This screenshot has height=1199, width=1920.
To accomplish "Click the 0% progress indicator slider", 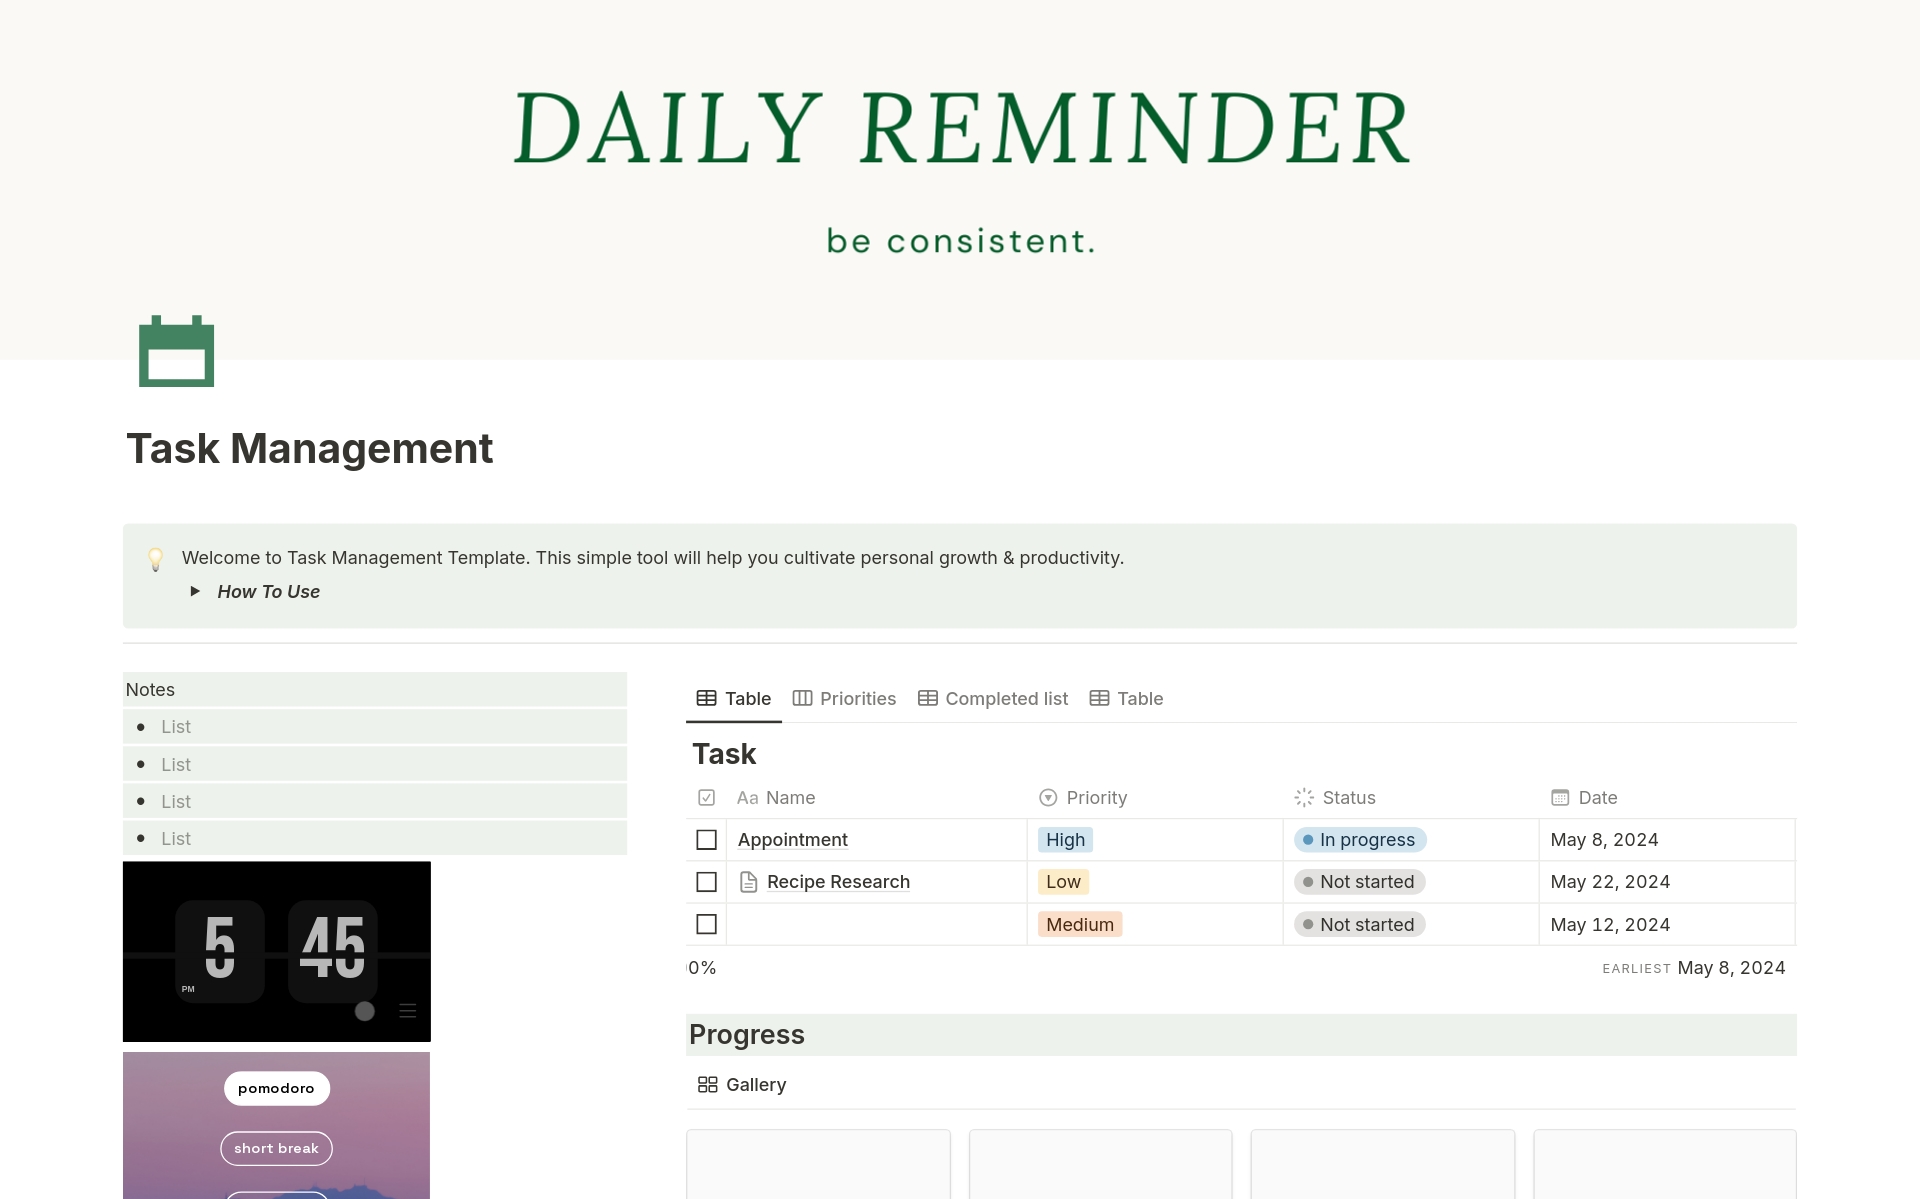I will tap(702, 967).
